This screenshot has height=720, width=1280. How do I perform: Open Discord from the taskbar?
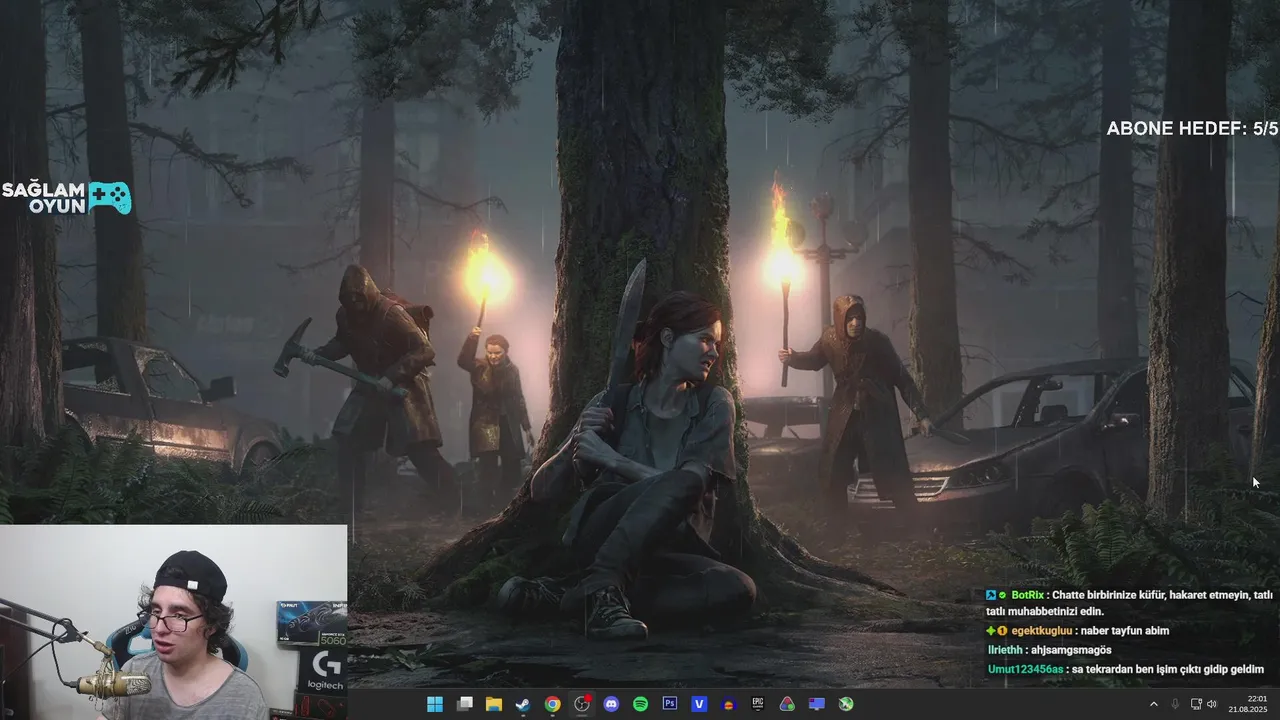tap(611, 704)
